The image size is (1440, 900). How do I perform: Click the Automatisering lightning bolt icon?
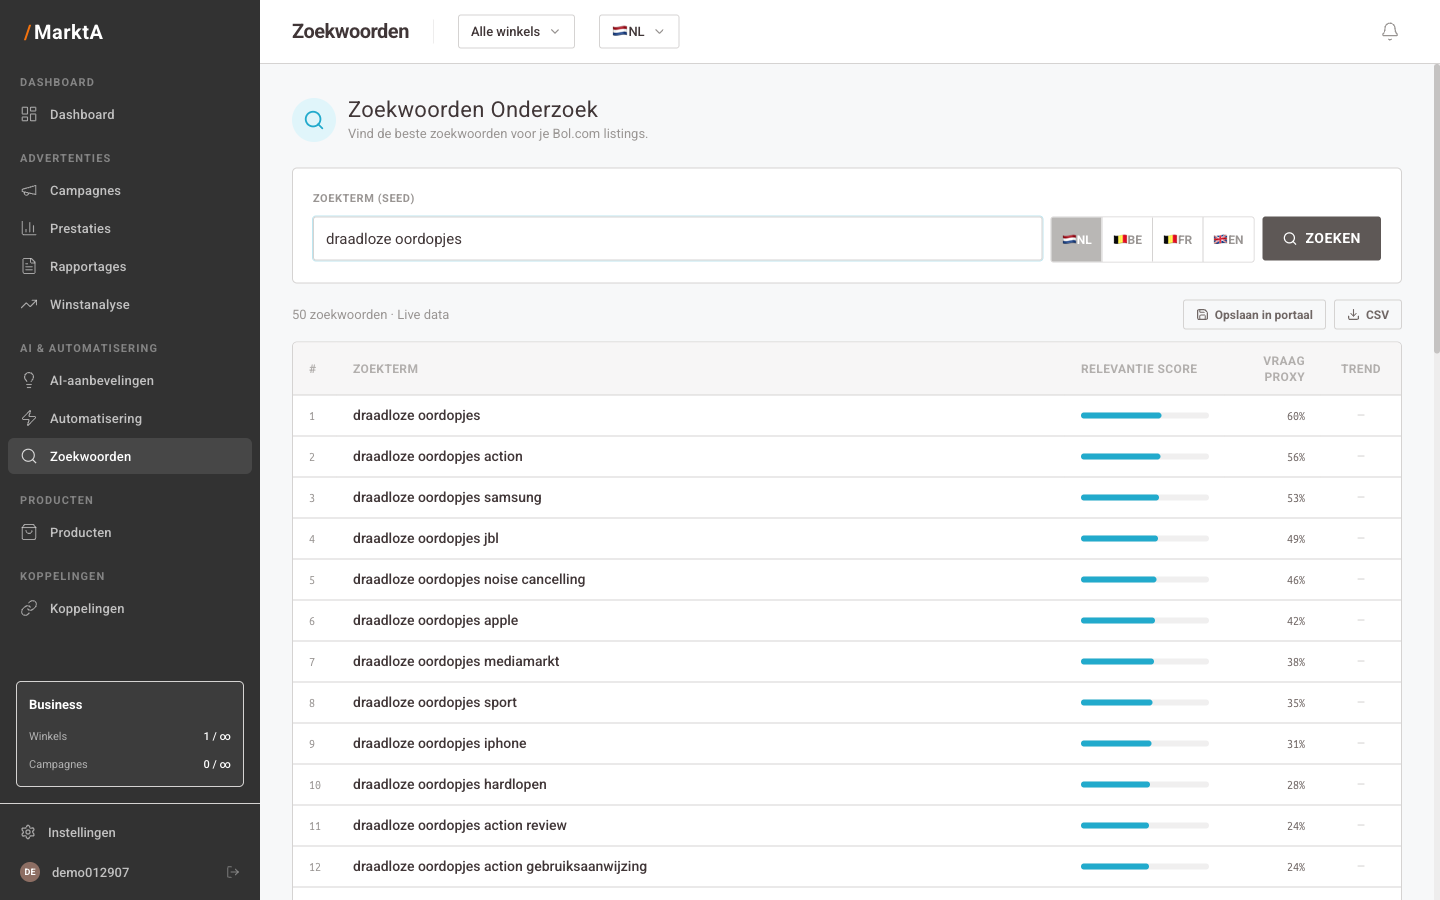pyautogui.click(x=29, y=418)
